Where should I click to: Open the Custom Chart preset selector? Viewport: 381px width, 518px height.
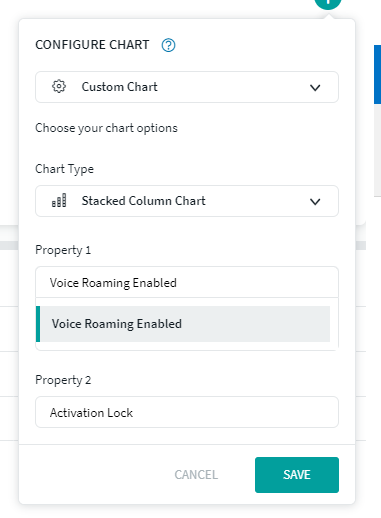(187, 87)
